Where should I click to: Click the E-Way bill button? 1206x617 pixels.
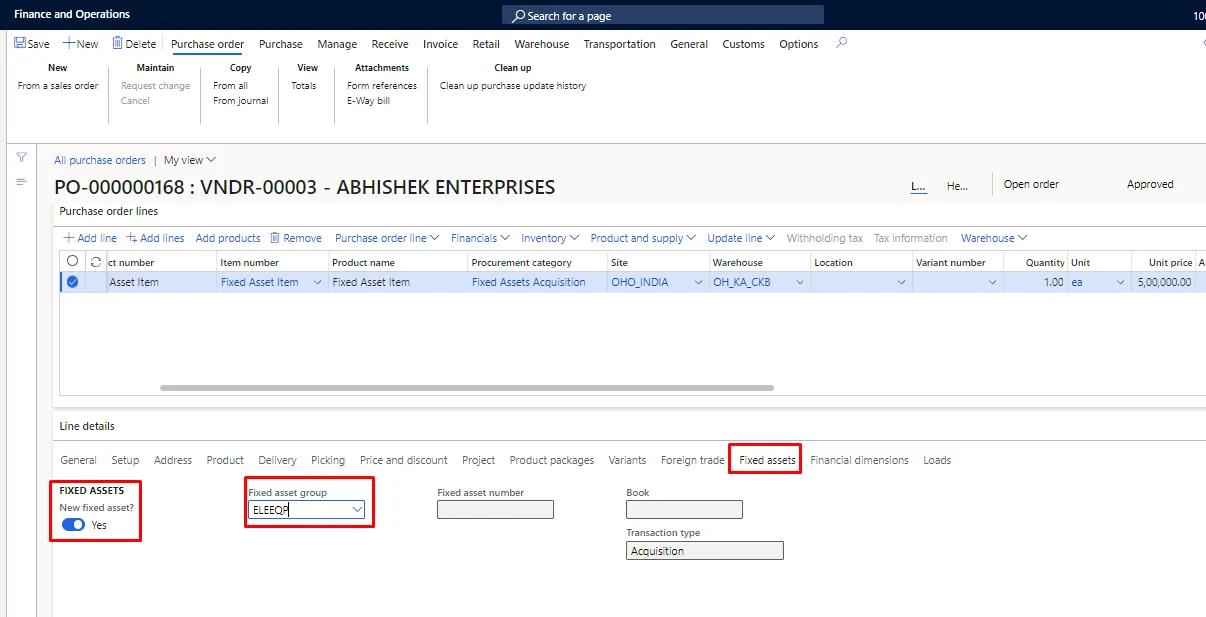click(368, 101)
